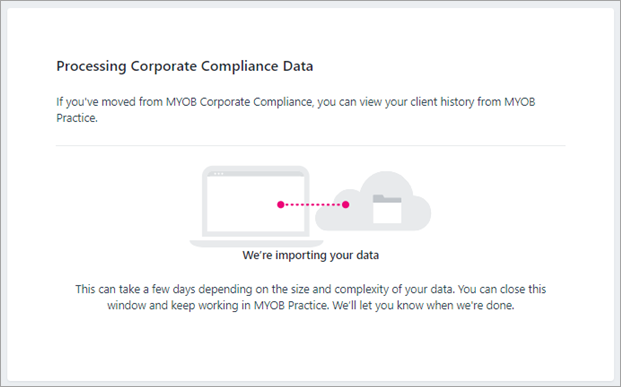Click the grey cloud storage icon
This screenshot has width=621, height=387.
(373, 201)
